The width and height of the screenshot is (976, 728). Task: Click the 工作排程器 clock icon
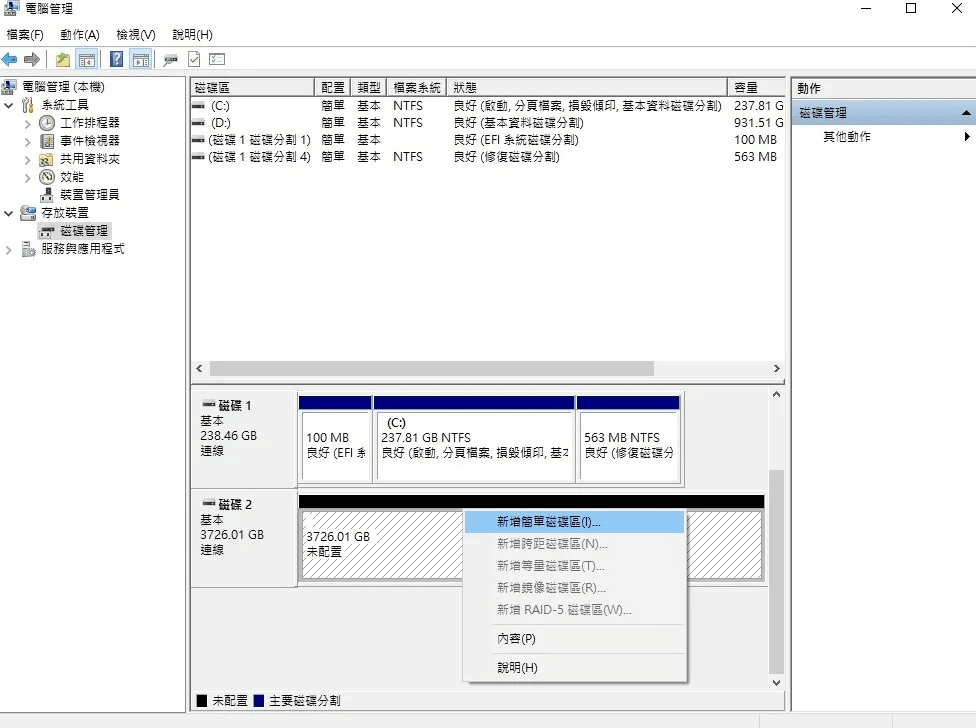pyautogui.click(x=47, y=123)
